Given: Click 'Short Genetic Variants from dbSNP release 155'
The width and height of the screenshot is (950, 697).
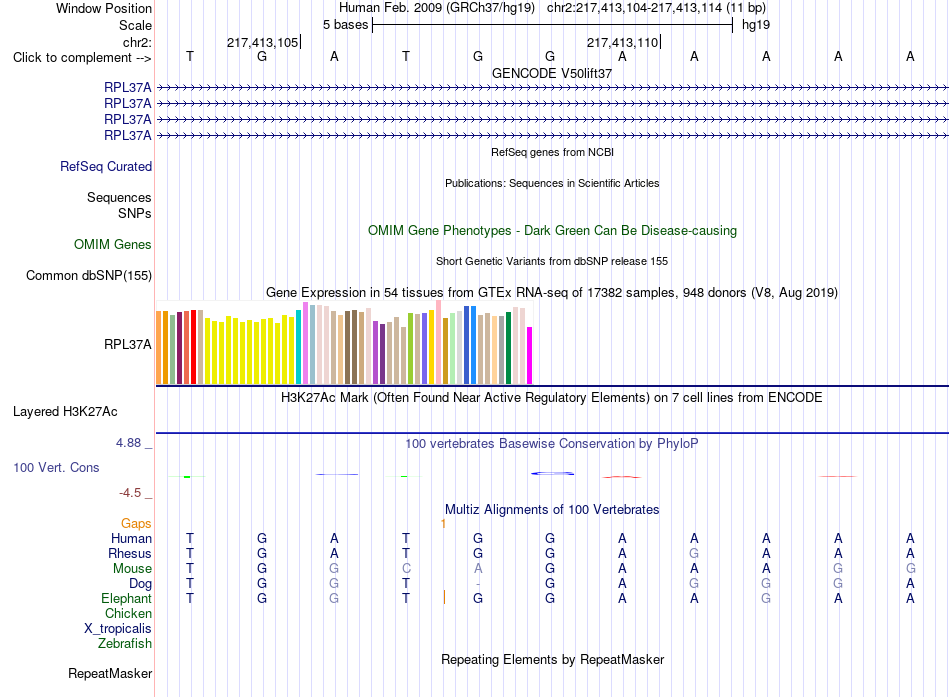Looking at the screenshot, I should pos(552,261).
